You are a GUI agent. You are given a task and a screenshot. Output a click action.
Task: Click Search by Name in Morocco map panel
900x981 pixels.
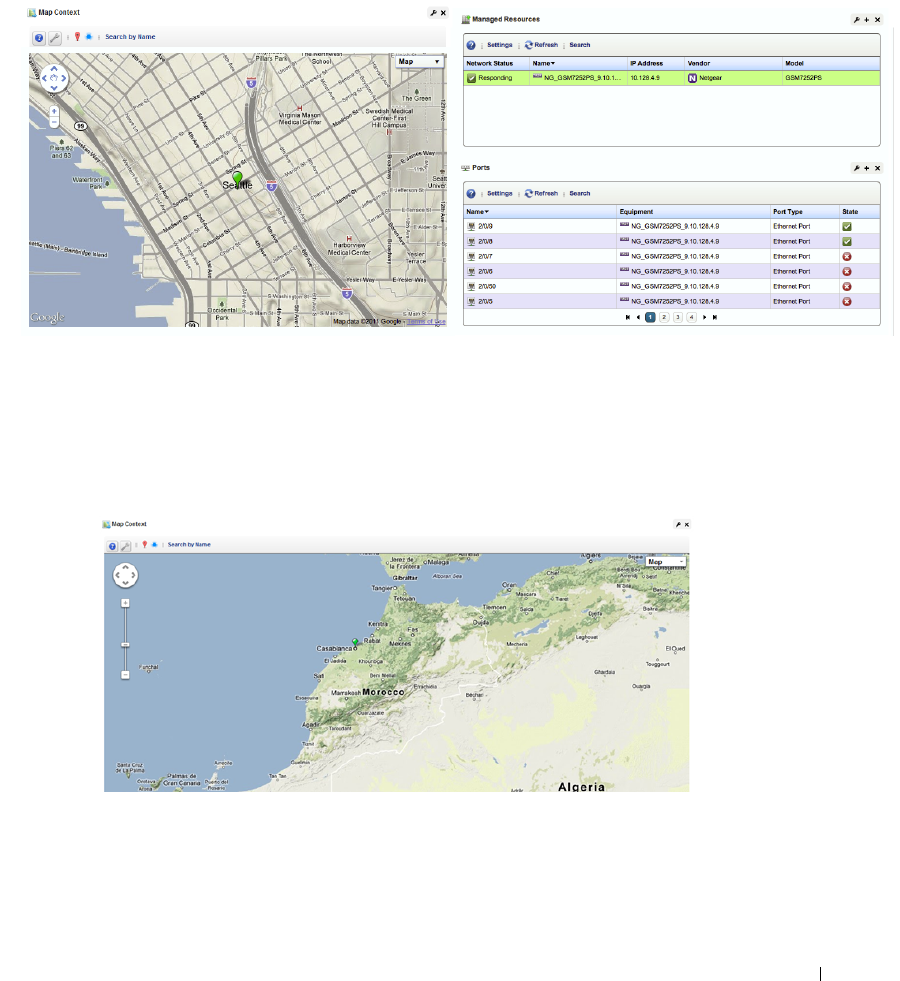point(189,544)
